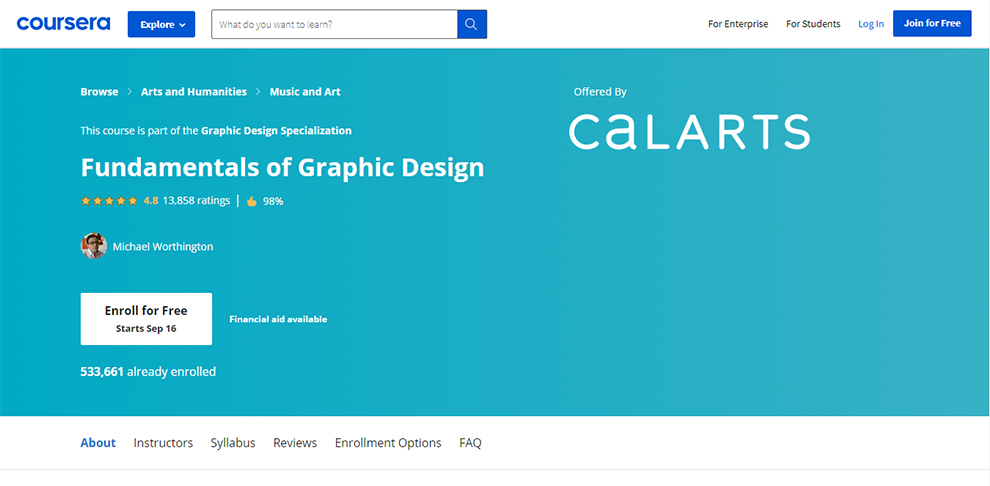Open the For Students link
This screenshot has height=486, width=990.
[x=813, y=24]
